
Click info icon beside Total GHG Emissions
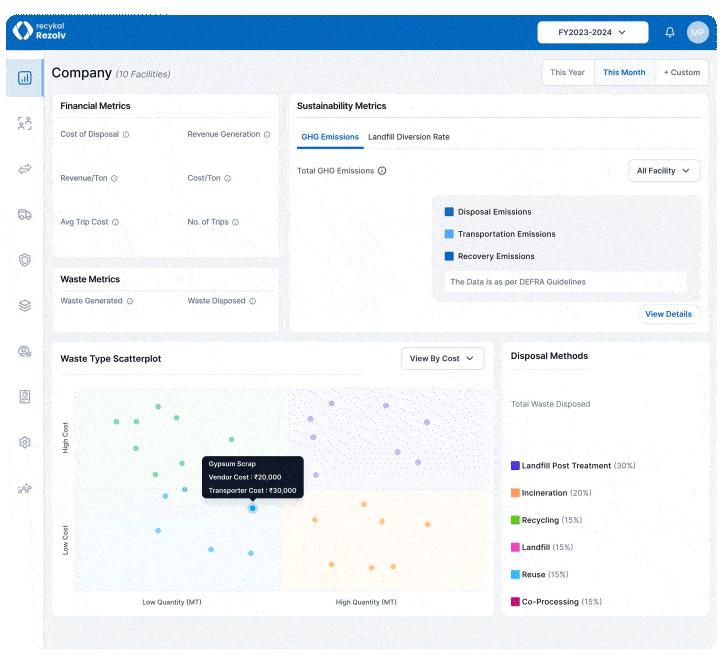(x=382, y=171)
